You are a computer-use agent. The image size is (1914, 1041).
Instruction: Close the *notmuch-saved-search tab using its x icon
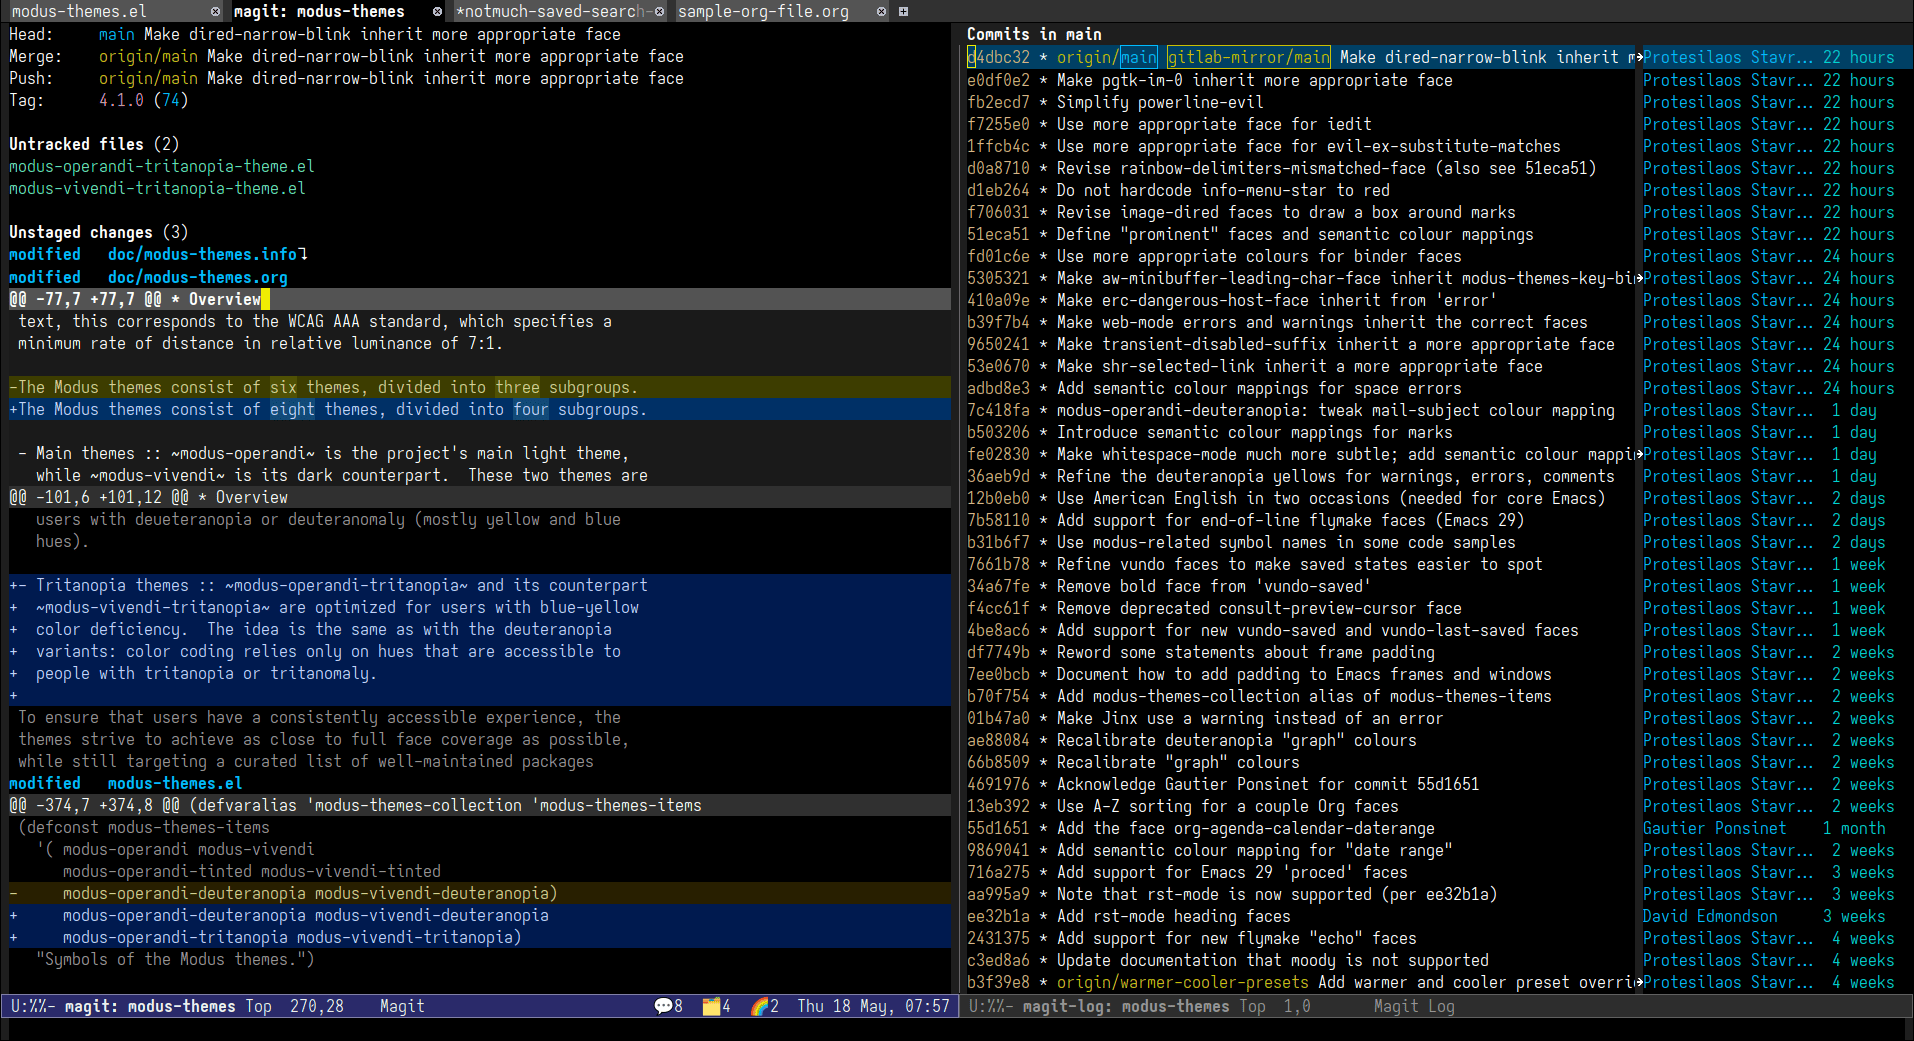coord(659,12)
